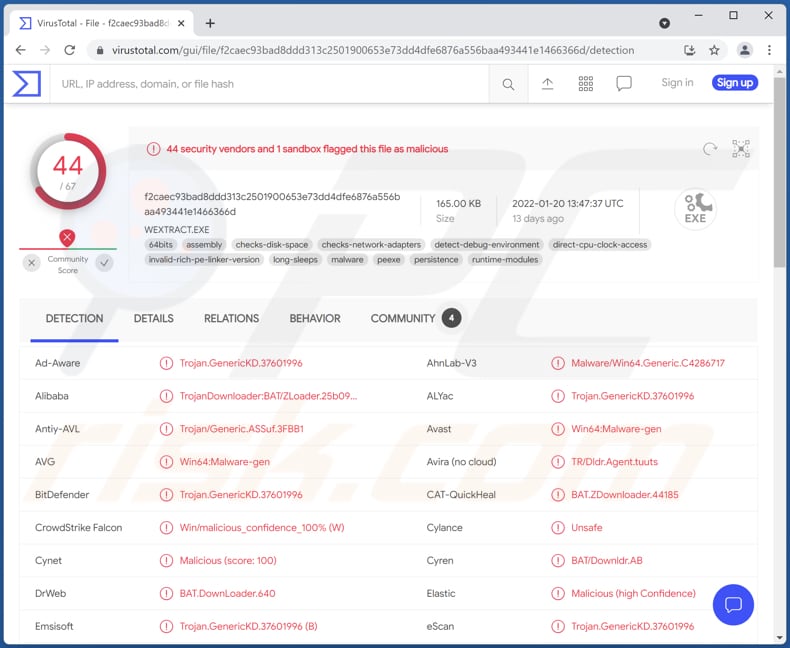
Task: Open the apps grid icon
Action: coord(585,84)
